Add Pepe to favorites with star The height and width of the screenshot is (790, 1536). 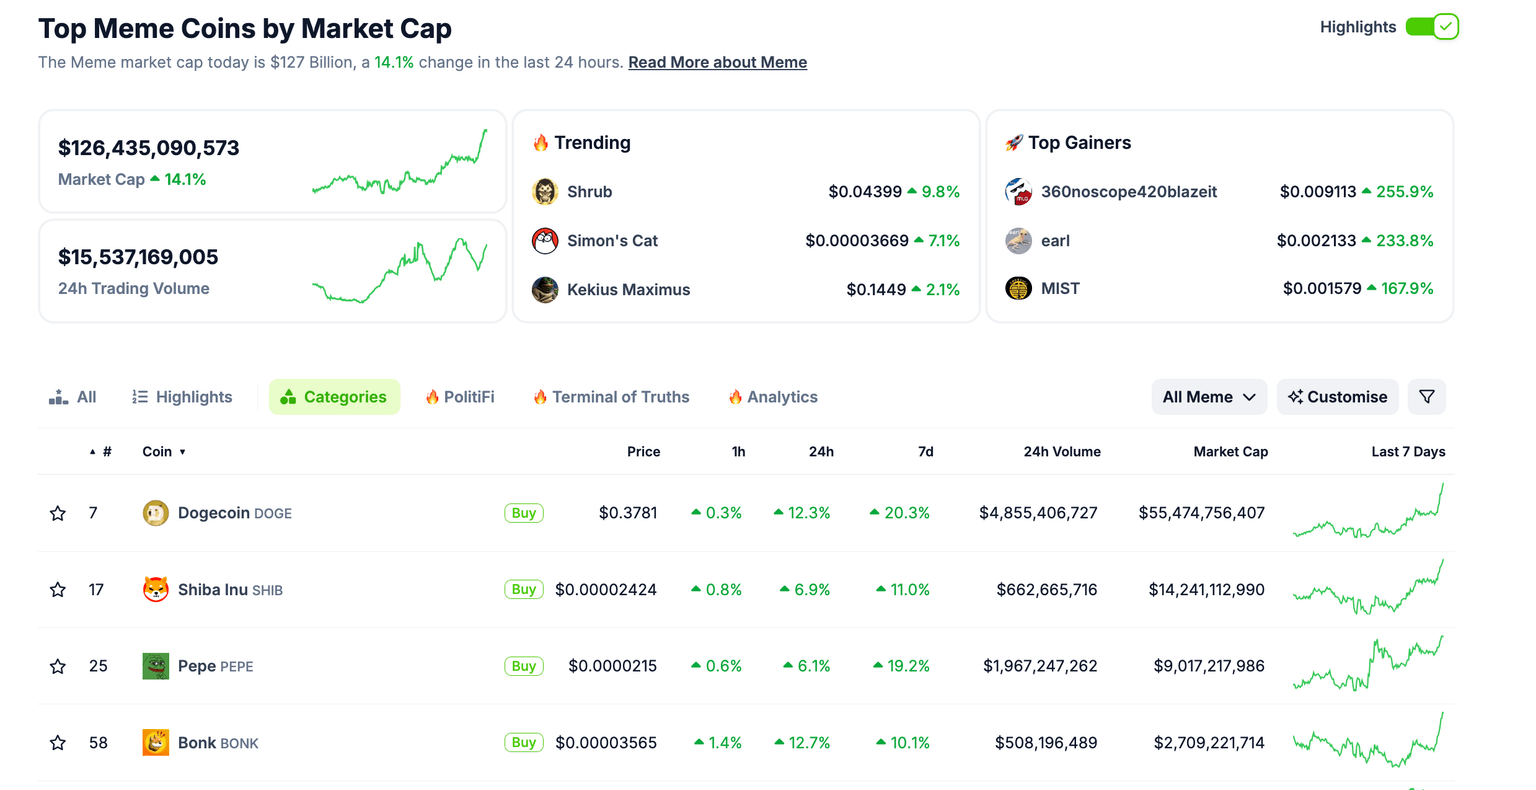point(58,667)
